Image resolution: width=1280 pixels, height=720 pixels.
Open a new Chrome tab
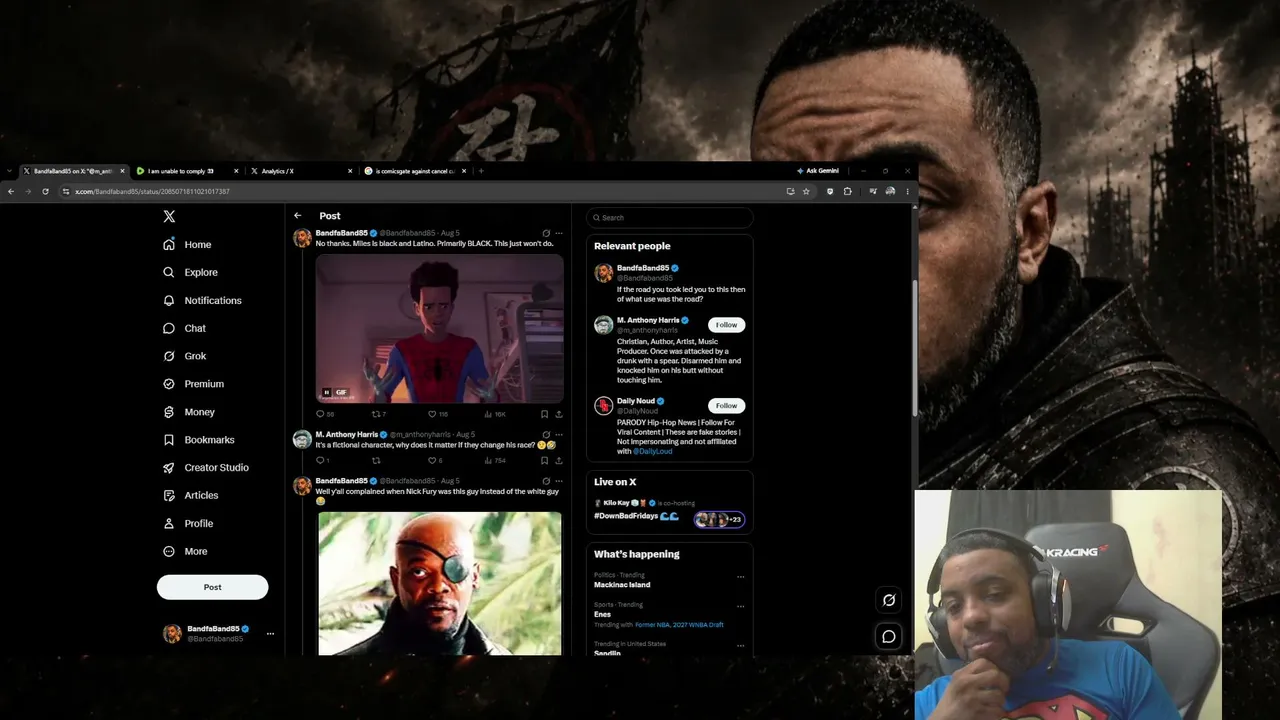[x=481, y=171]
